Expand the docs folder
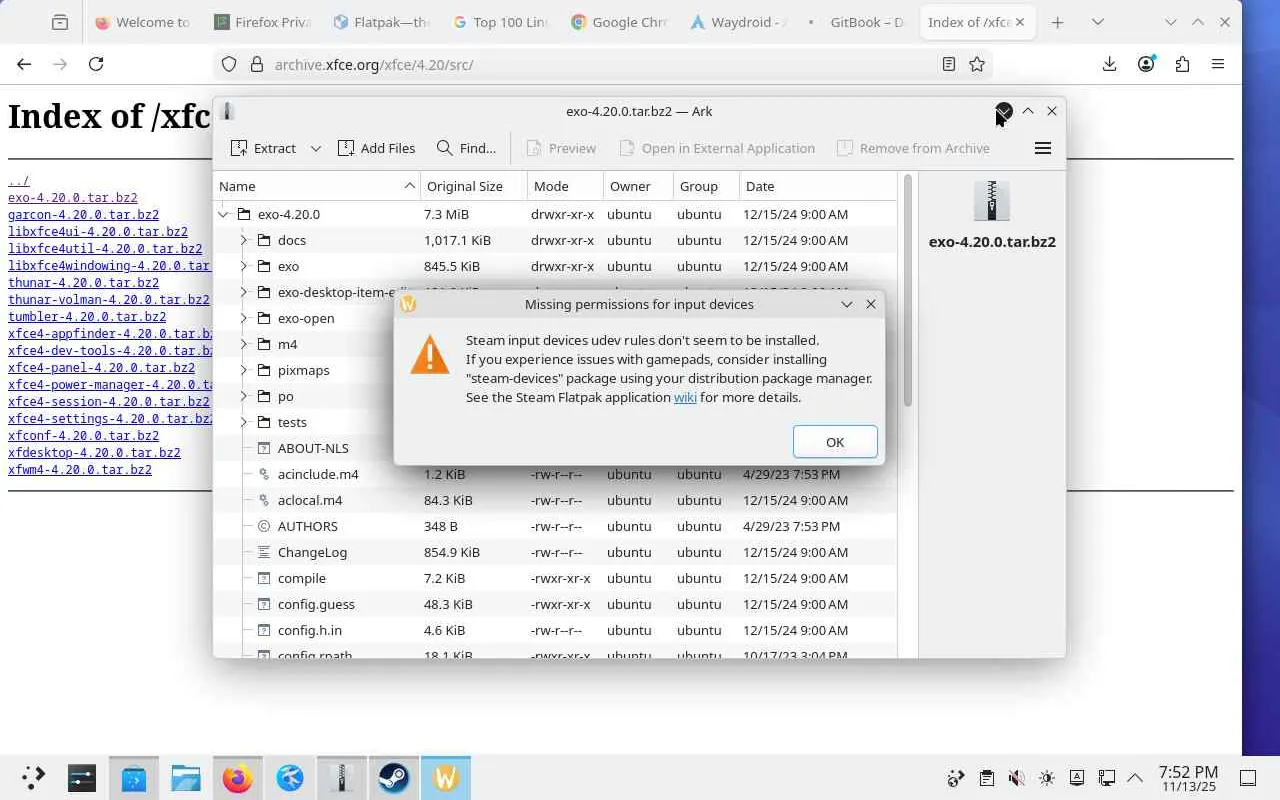This screenshot has width=1280, height=800. pyautogui.click(x=243, y=240)
